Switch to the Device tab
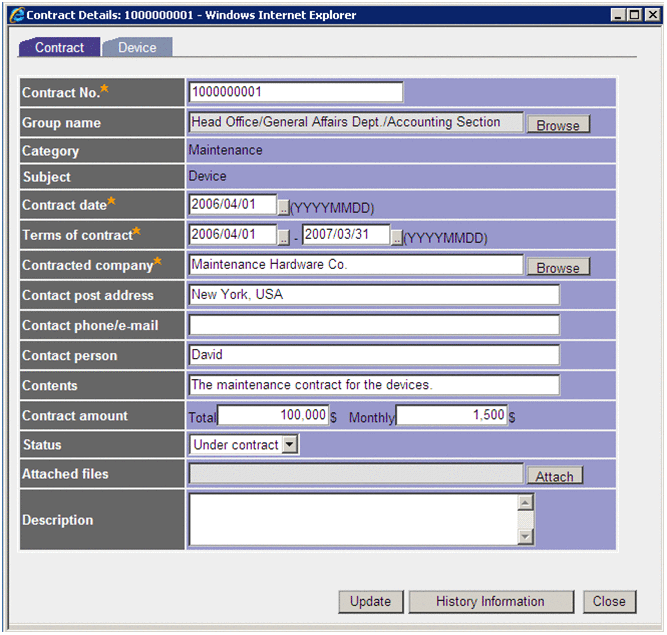 [x=137, y=47]
